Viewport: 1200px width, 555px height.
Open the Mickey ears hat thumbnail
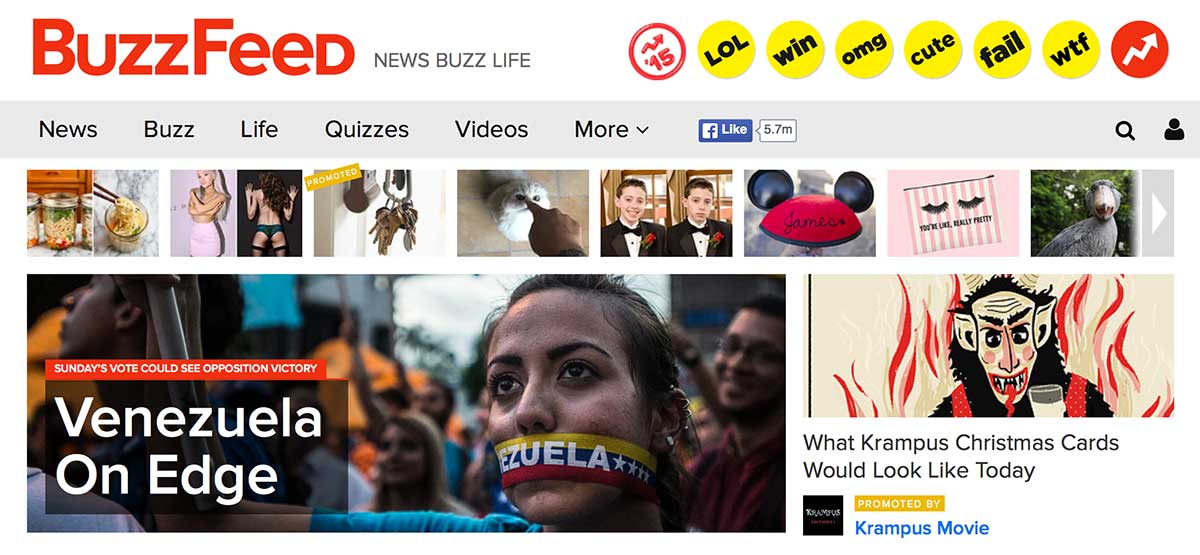(x=809, y=213)
